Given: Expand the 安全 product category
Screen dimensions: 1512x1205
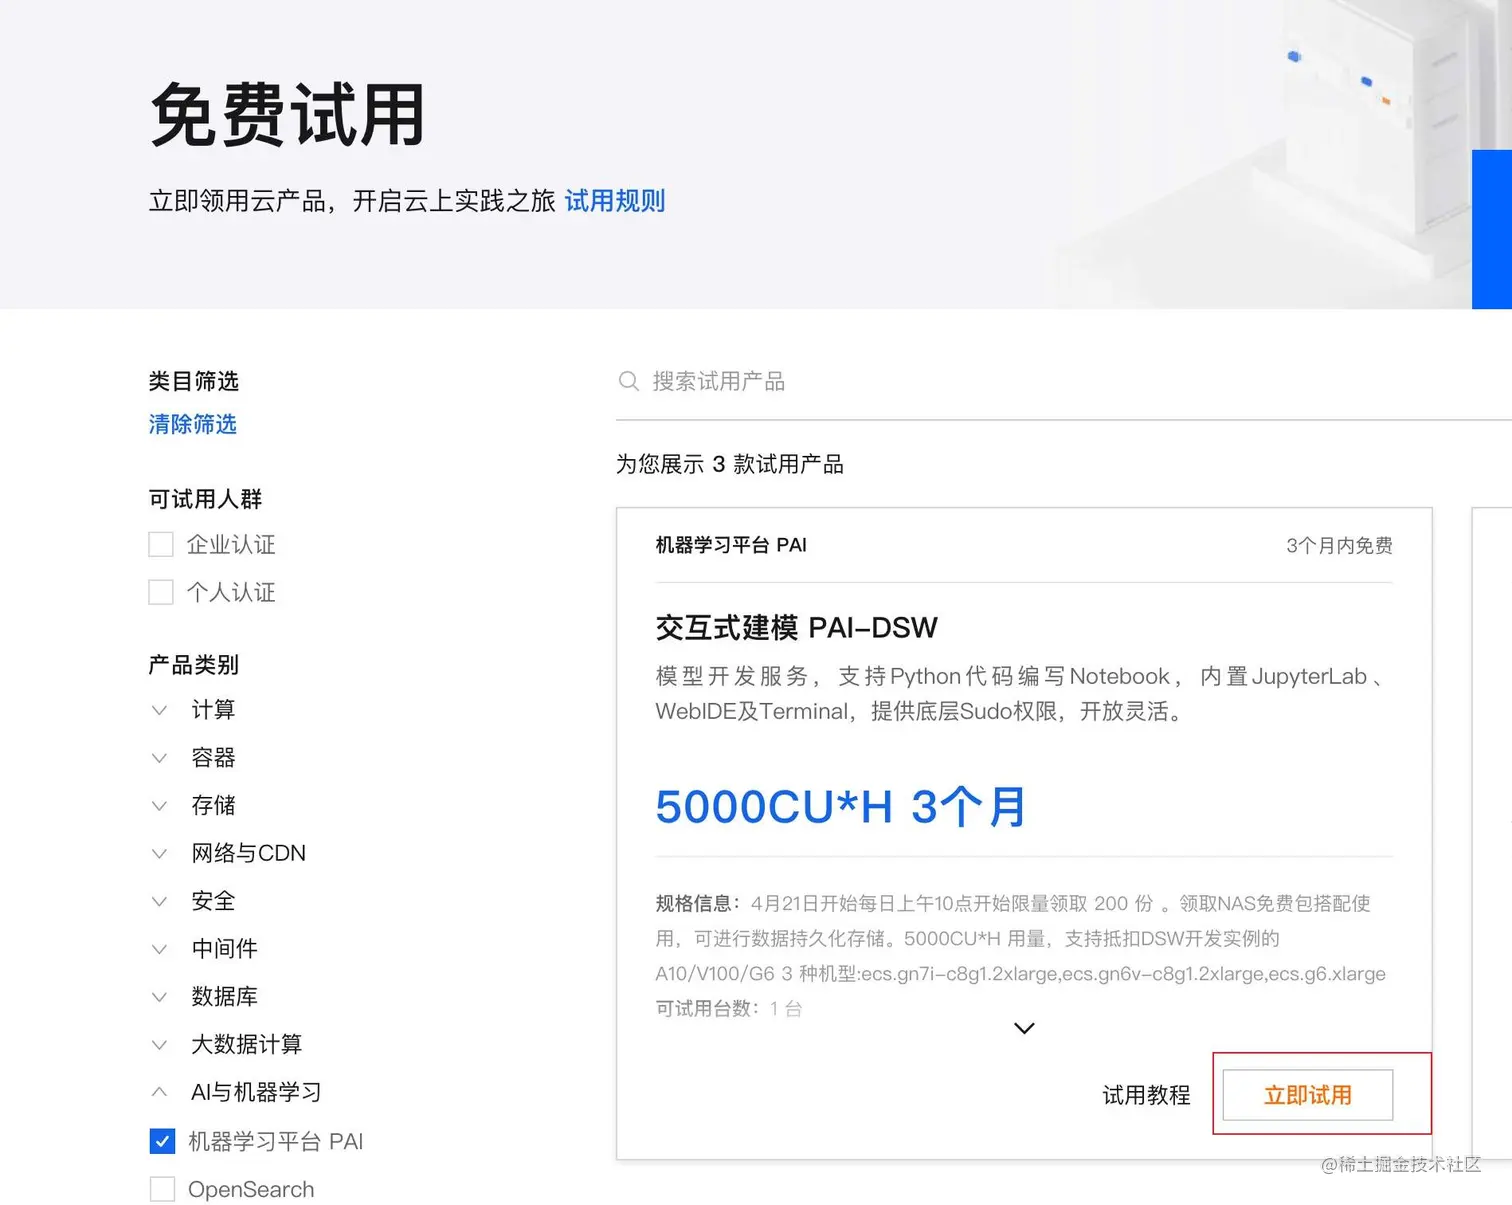Looking at the screenshot, I should click(x=160, y=901).
